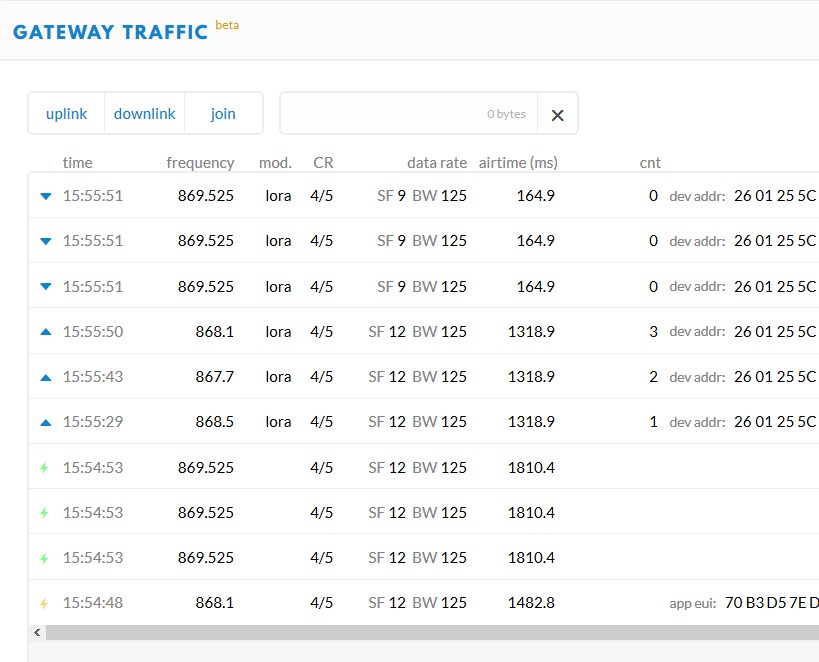This screenshot has height=662, width=819.
Task: Click the uplink arrow icon at 15:55:29
Action: click(x=45, y=422)
